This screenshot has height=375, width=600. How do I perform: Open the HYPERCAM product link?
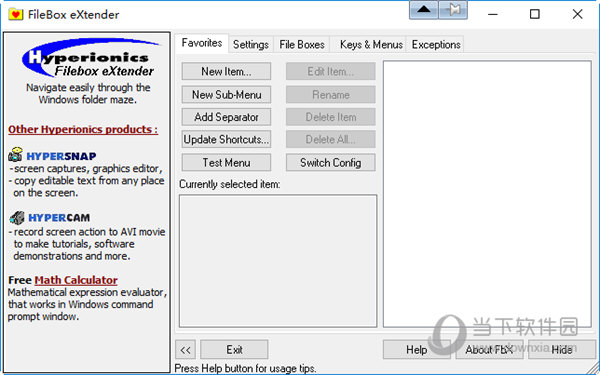[x=59, y=218]
